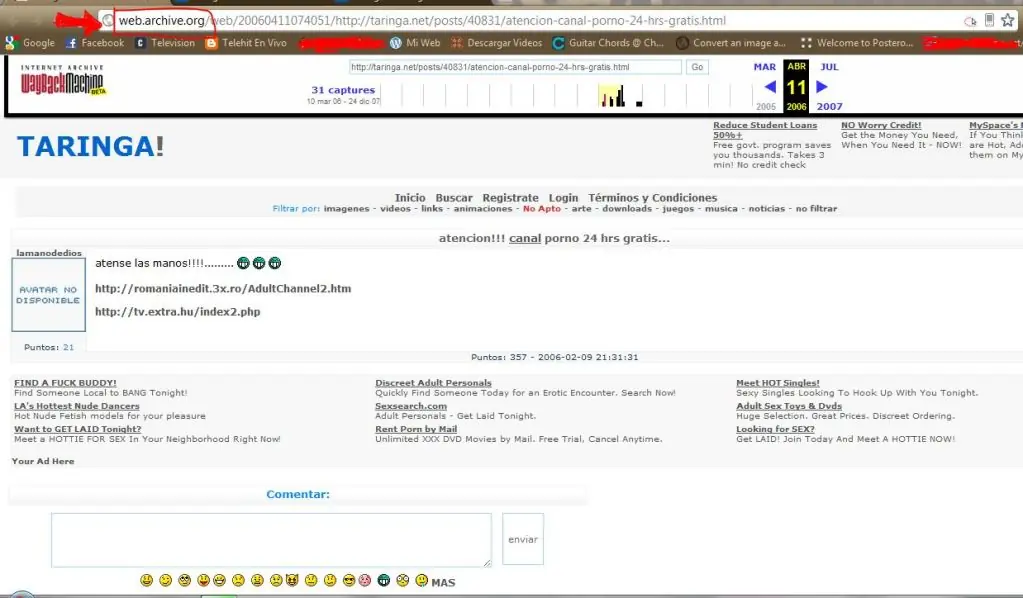1023x598 pixels.
Task: Open the Reduce Student Loans ad
Action: [765, 130]
